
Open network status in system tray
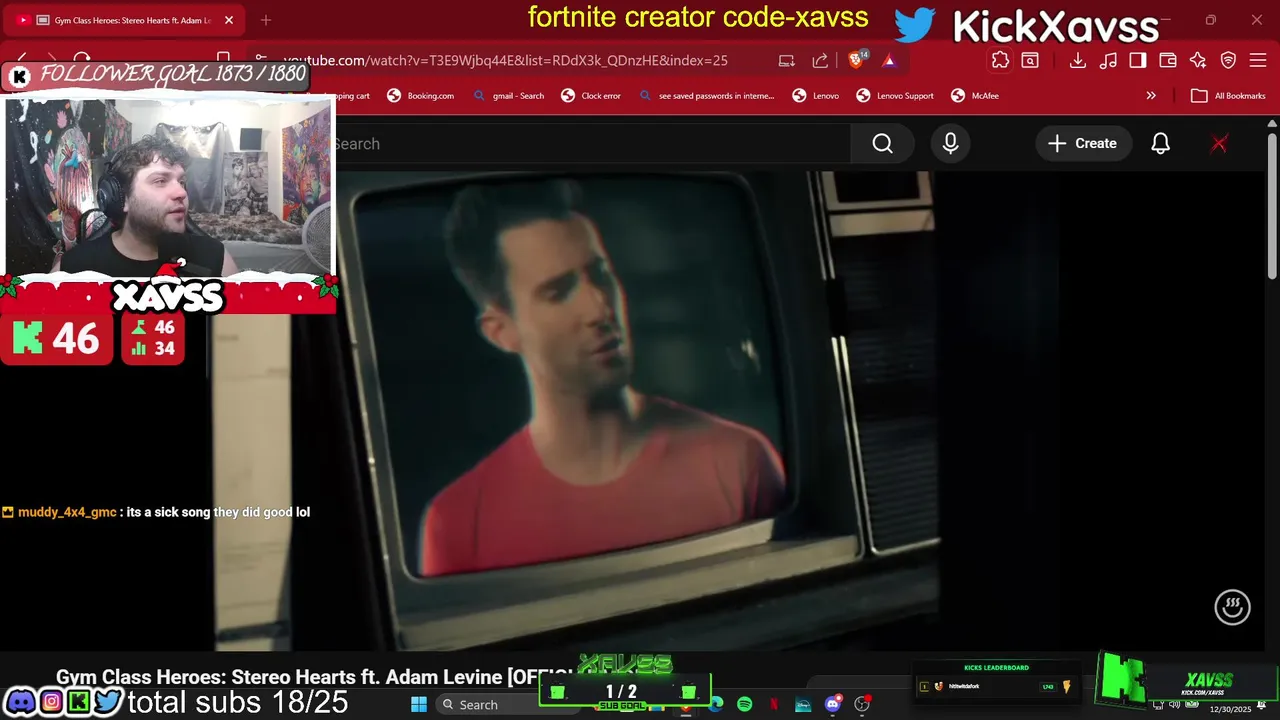[1158, 704]
